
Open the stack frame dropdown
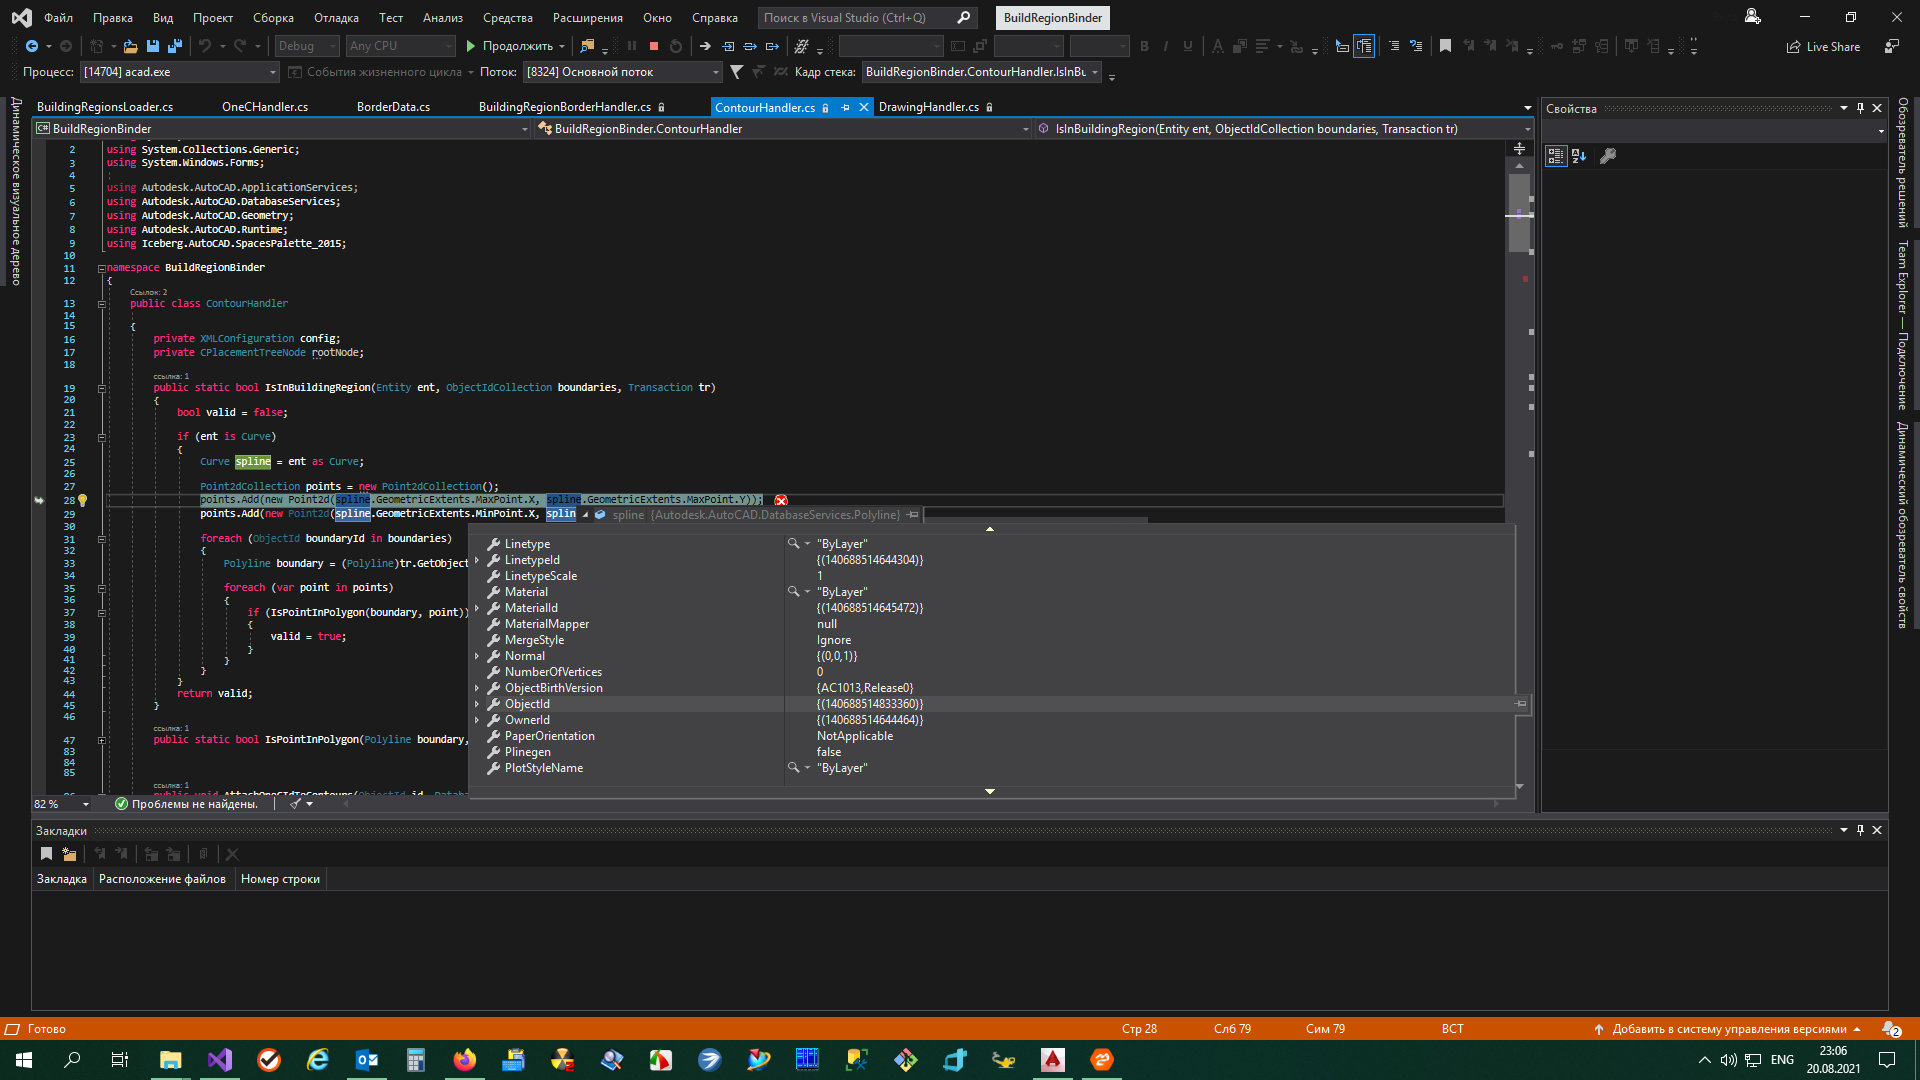(981, 72)
